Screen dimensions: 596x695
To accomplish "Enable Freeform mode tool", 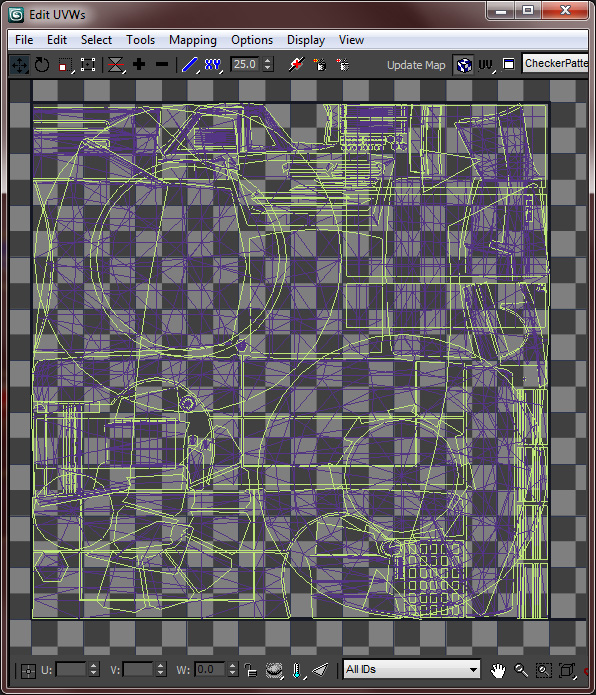I will (88, 65).
